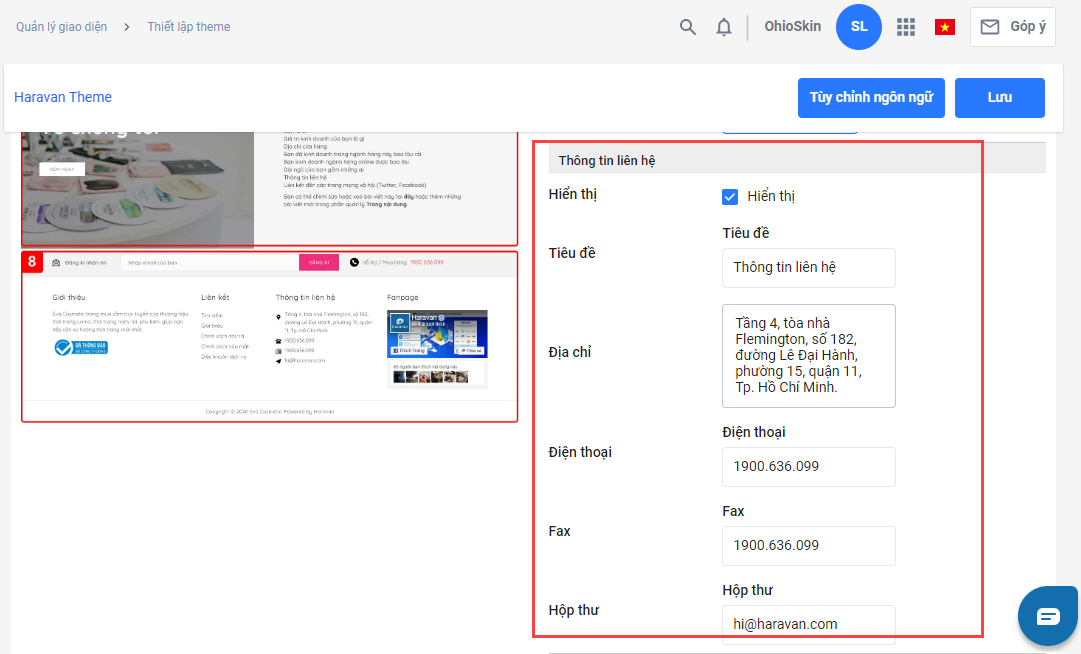Click the Fax number field
Viewport: 1081px width, 654px height.
pyautogui.click(x=808, y=546)
